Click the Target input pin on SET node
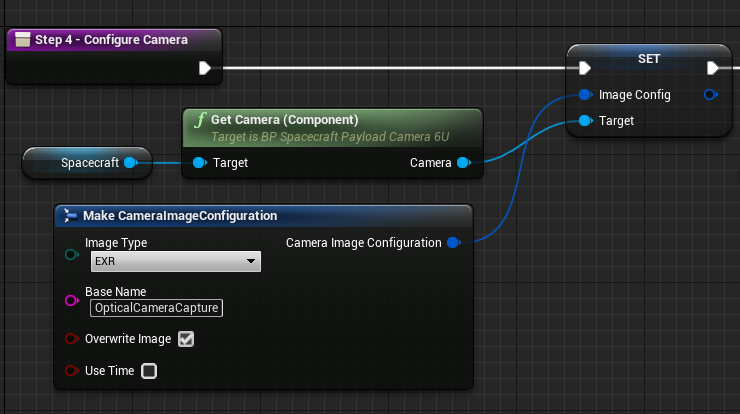Image resolution: width=740 pixels, height=414 pixels. tap(585, 121)
